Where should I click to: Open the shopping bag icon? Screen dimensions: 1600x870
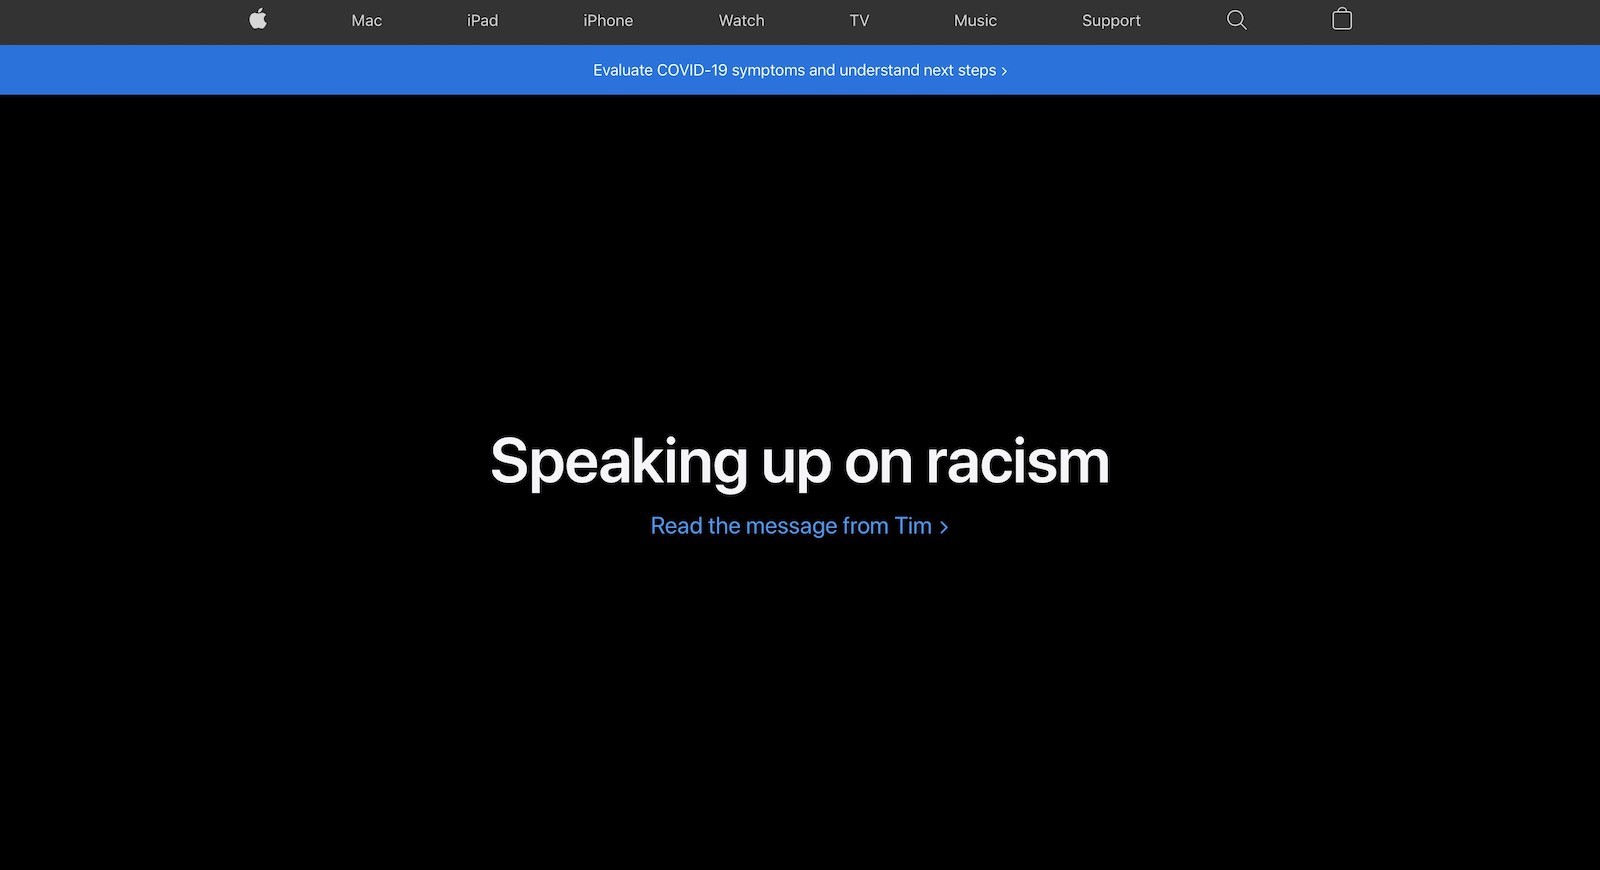click(1342, 19)
